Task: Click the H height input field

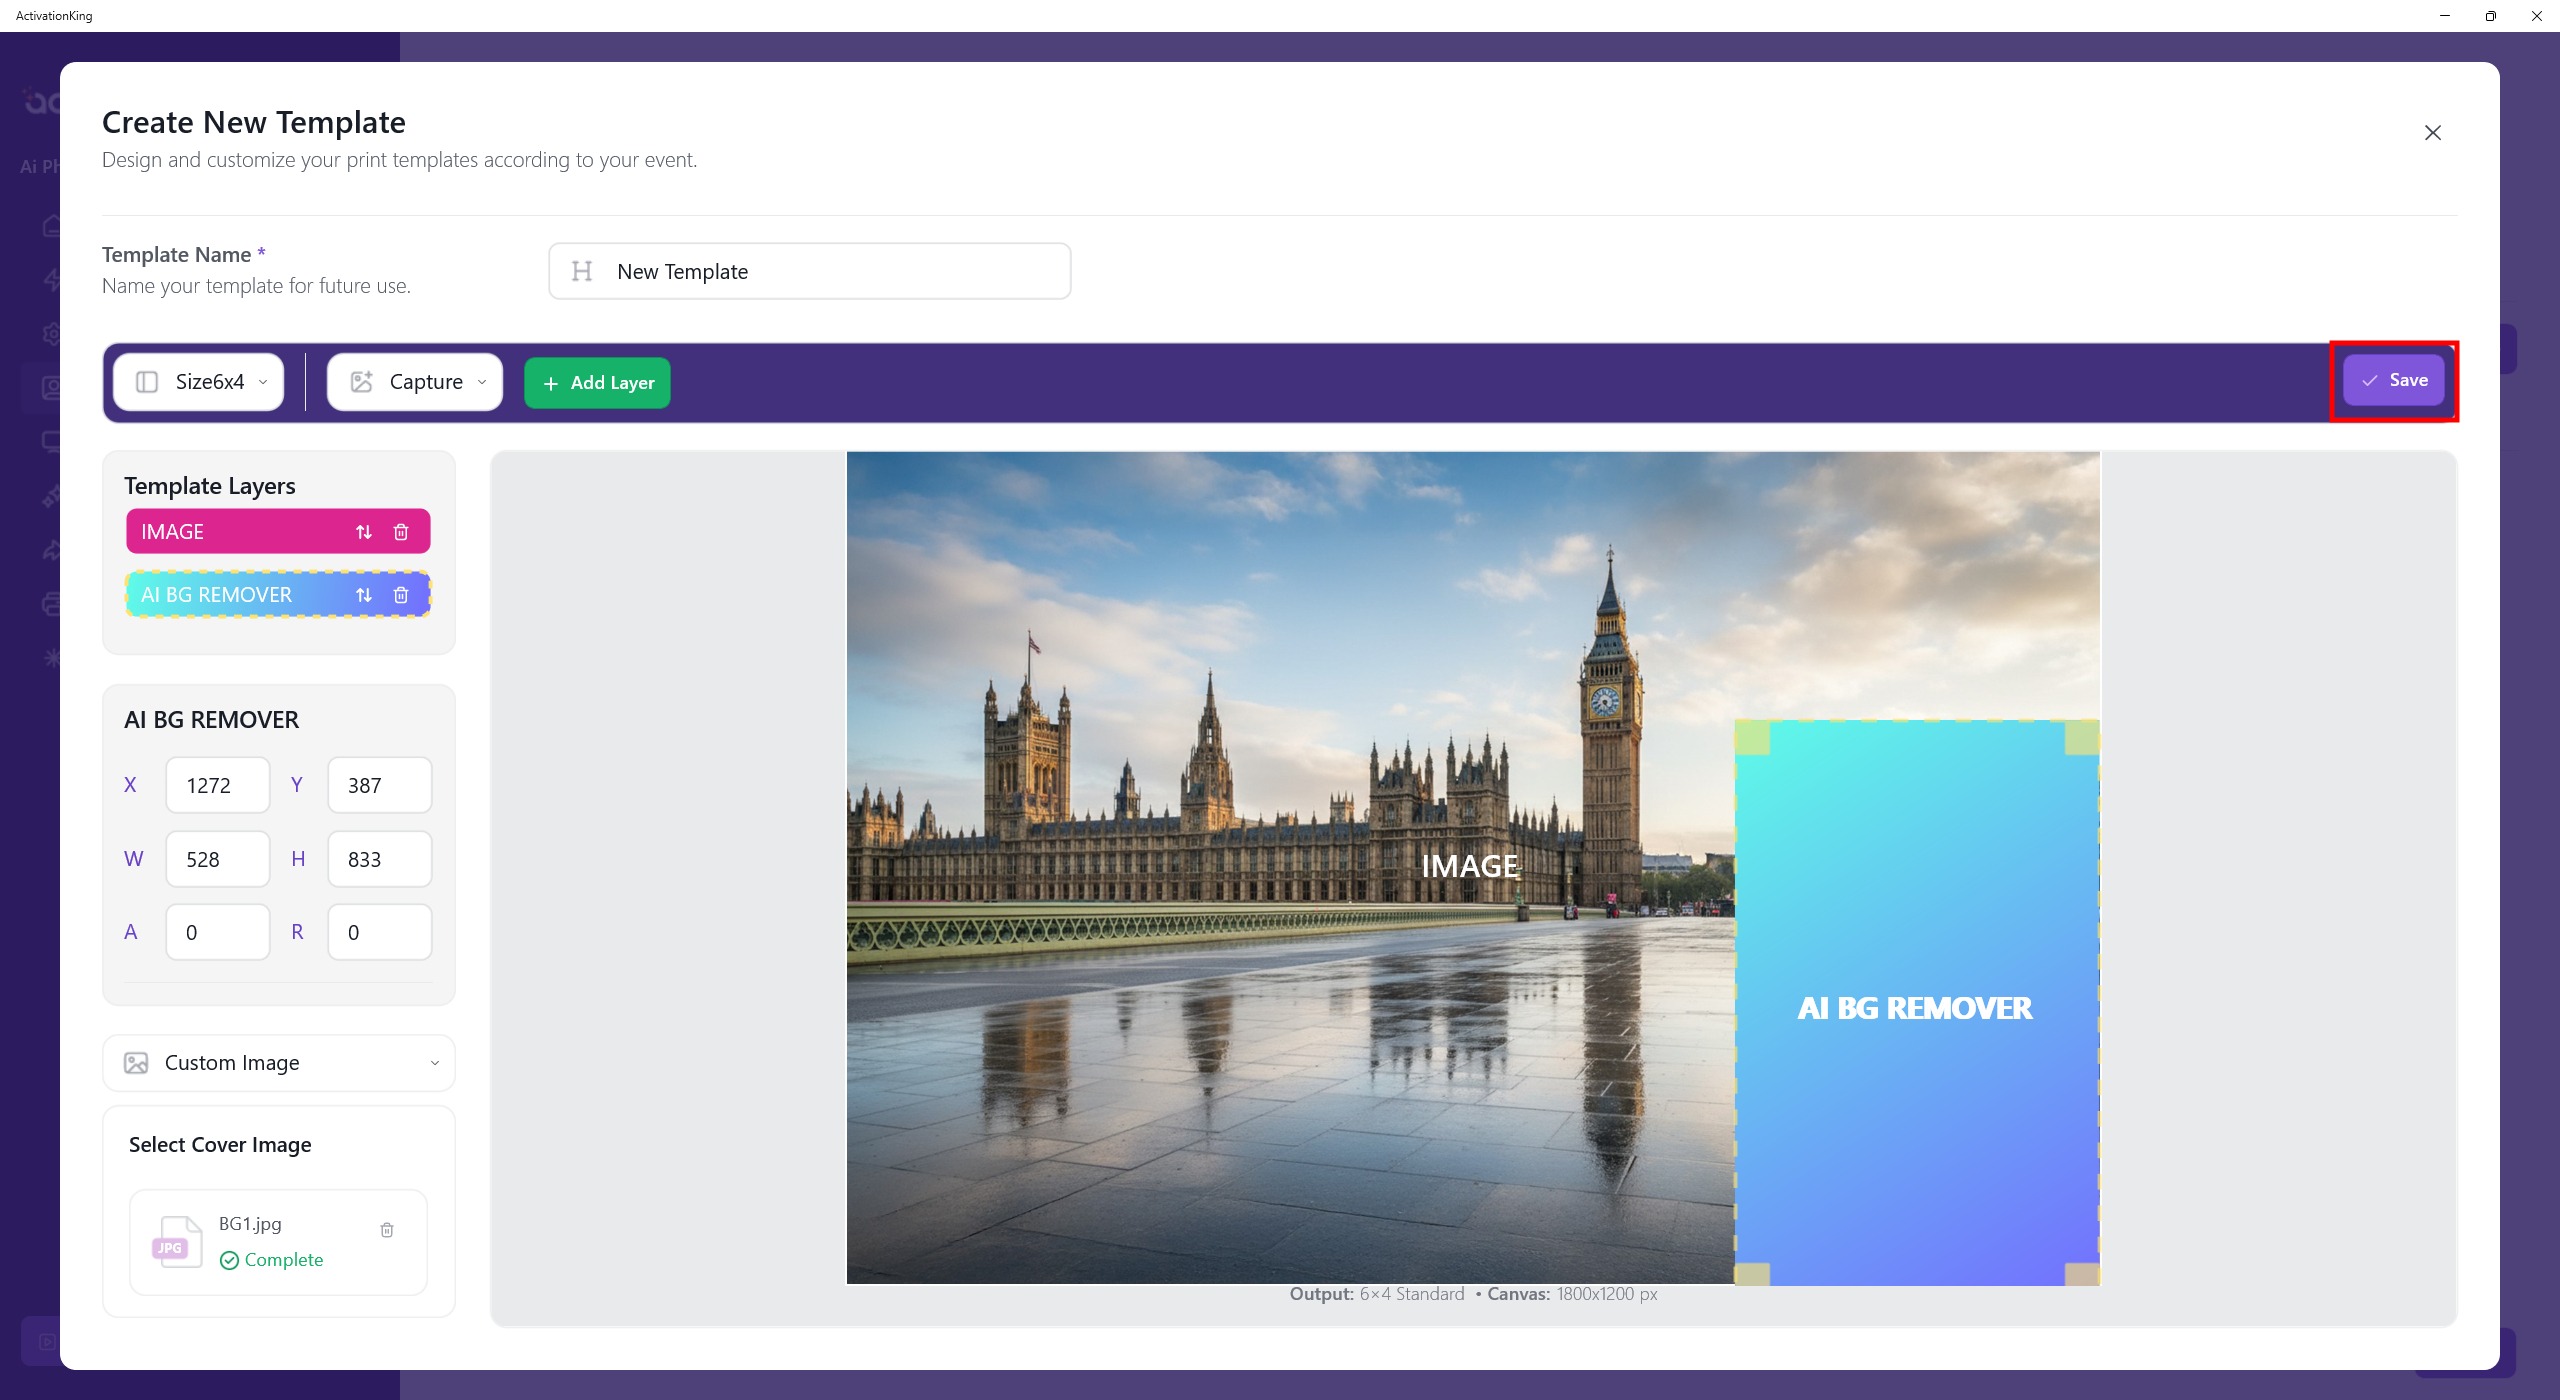Action: (x=379, y=859)
